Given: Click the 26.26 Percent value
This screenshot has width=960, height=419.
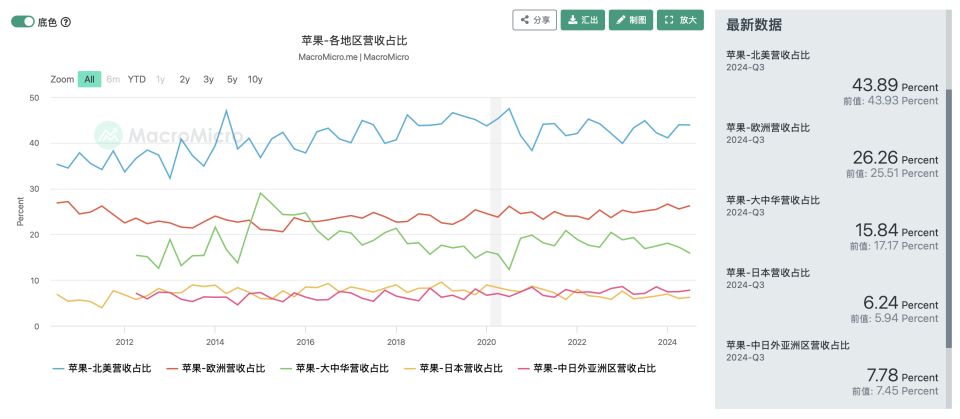Looking at the screenshot, I should 894,158.
